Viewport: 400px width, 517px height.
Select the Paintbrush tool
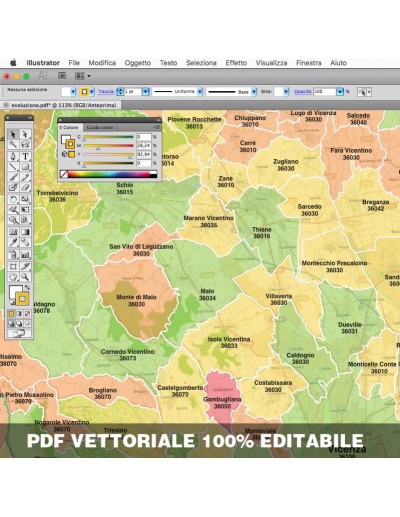(13, 177)
